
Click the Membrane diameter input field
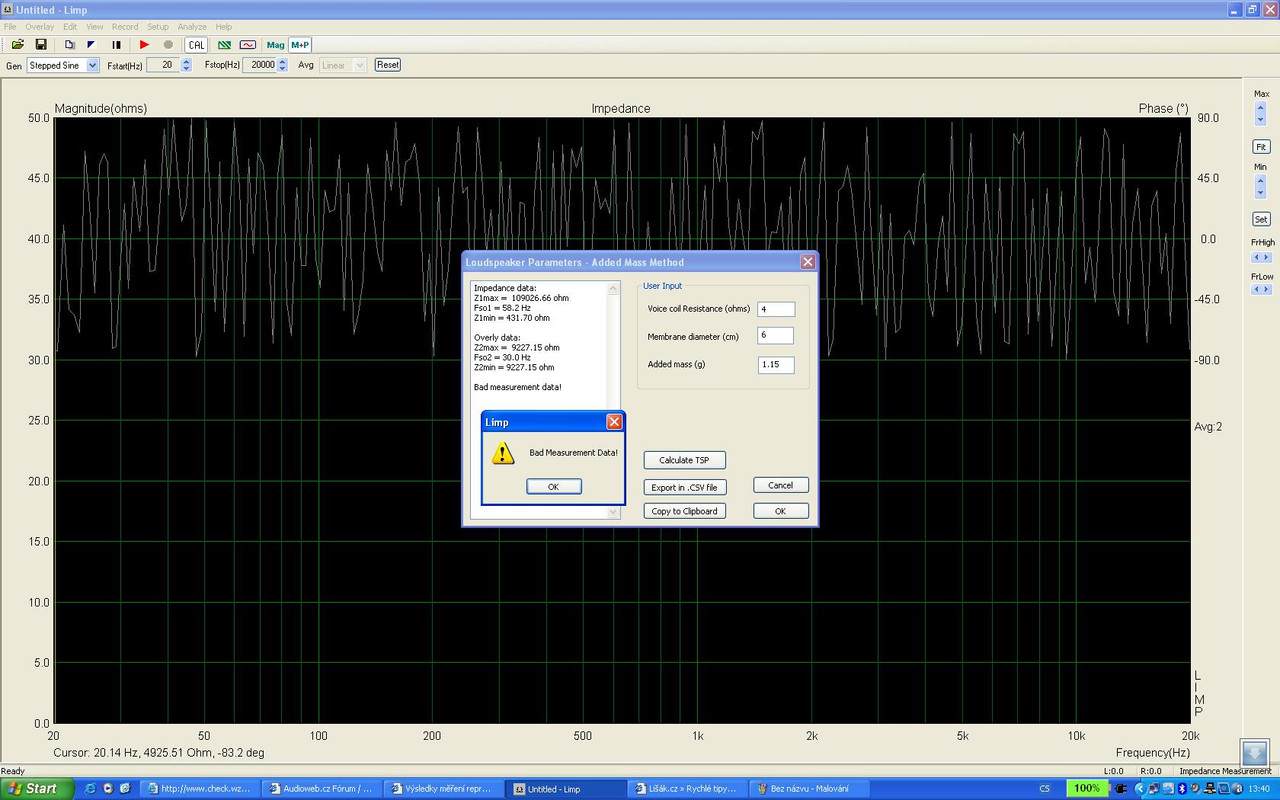point(776,336)
